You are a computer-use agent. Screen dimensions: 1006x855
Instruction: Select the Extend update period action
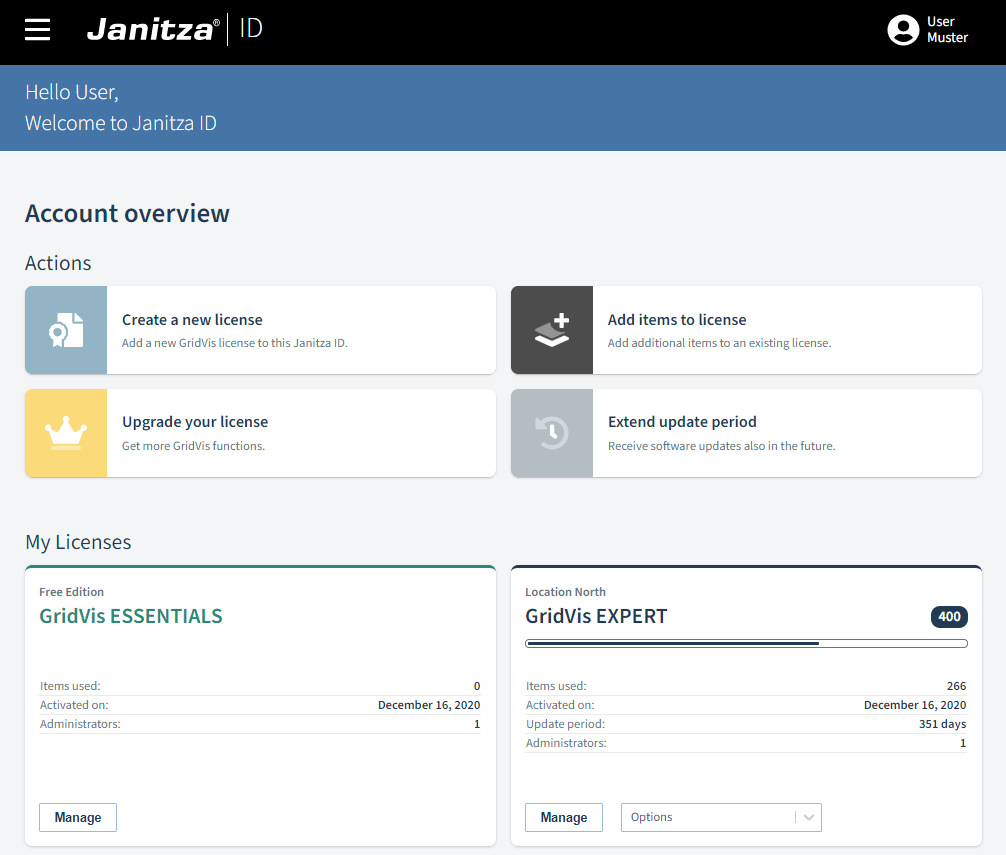click(746, 433)
